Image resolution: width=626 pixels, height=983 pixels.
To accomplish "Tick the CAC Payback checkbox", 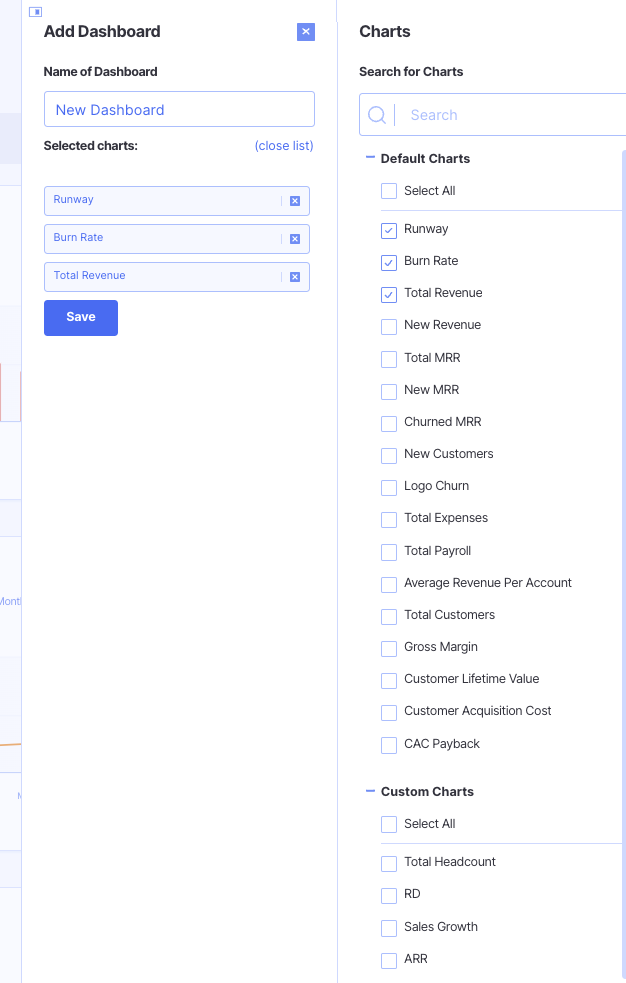I will pos(389,745).
